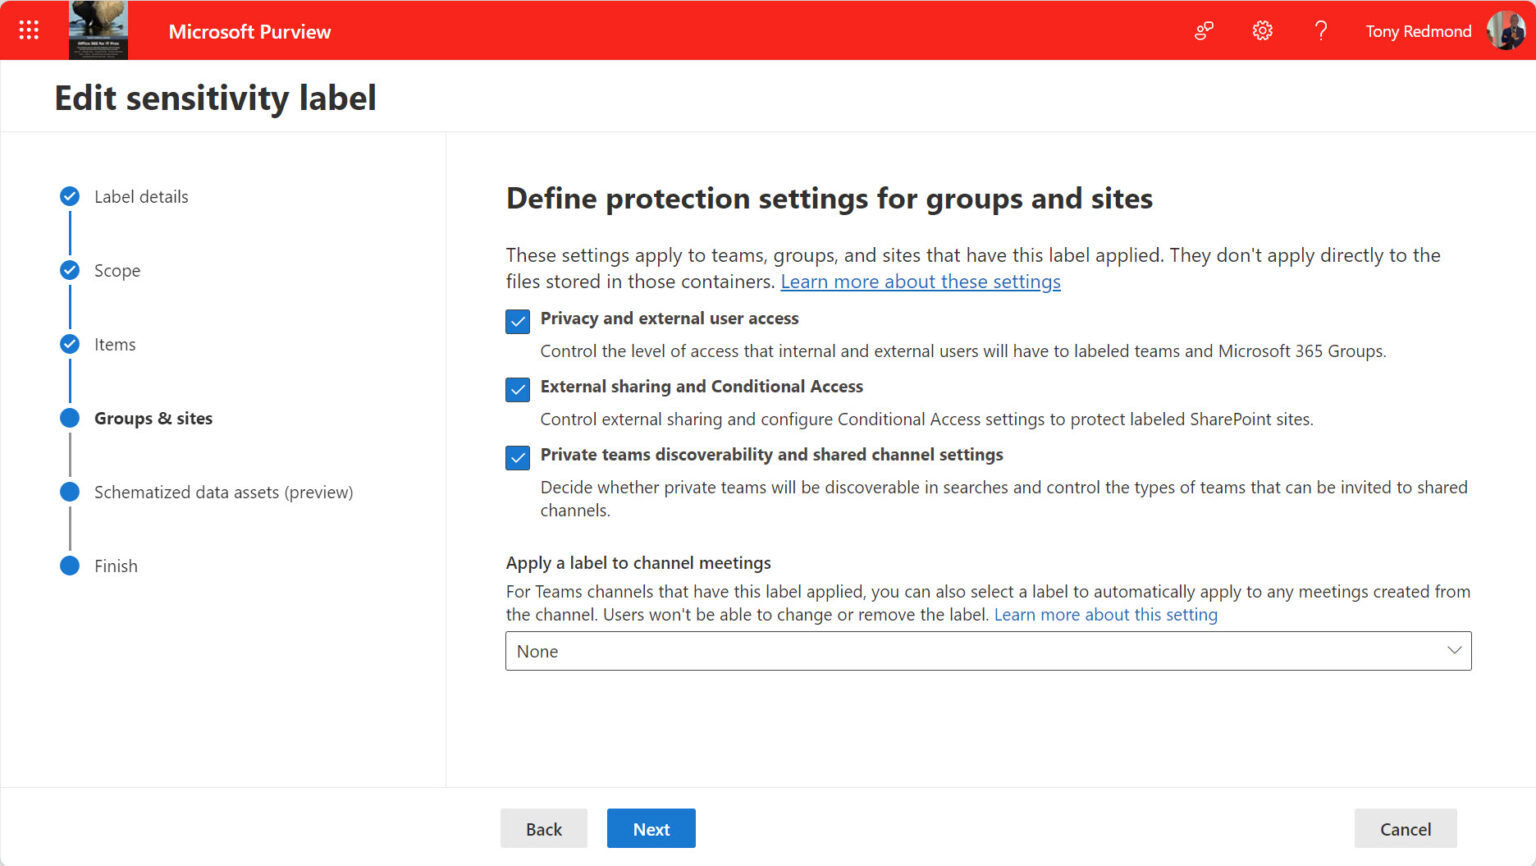The image size is (1536, 866).
Task: Click the Label details completed checkmark
Action: pos(69,196)
